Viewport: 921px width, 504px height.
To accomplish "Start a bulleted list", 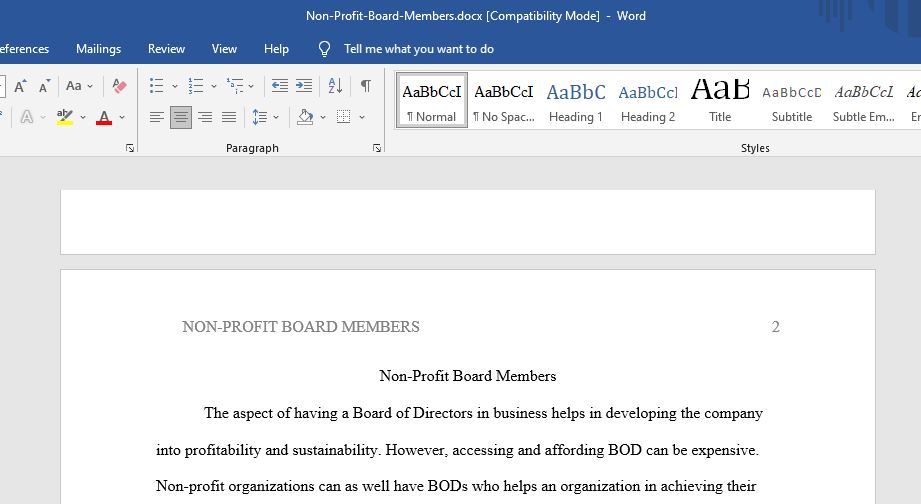I will point(156,86).
